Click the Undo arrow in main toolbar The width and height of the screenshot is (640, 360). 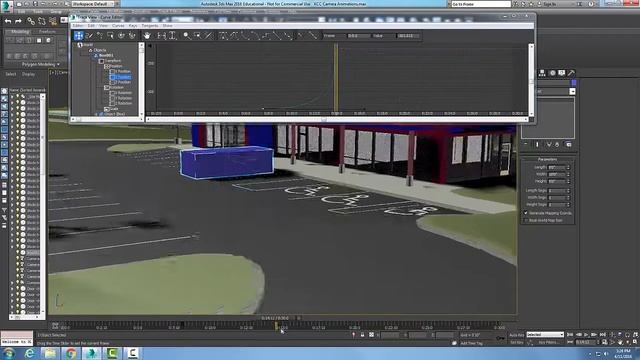(8, 21)
